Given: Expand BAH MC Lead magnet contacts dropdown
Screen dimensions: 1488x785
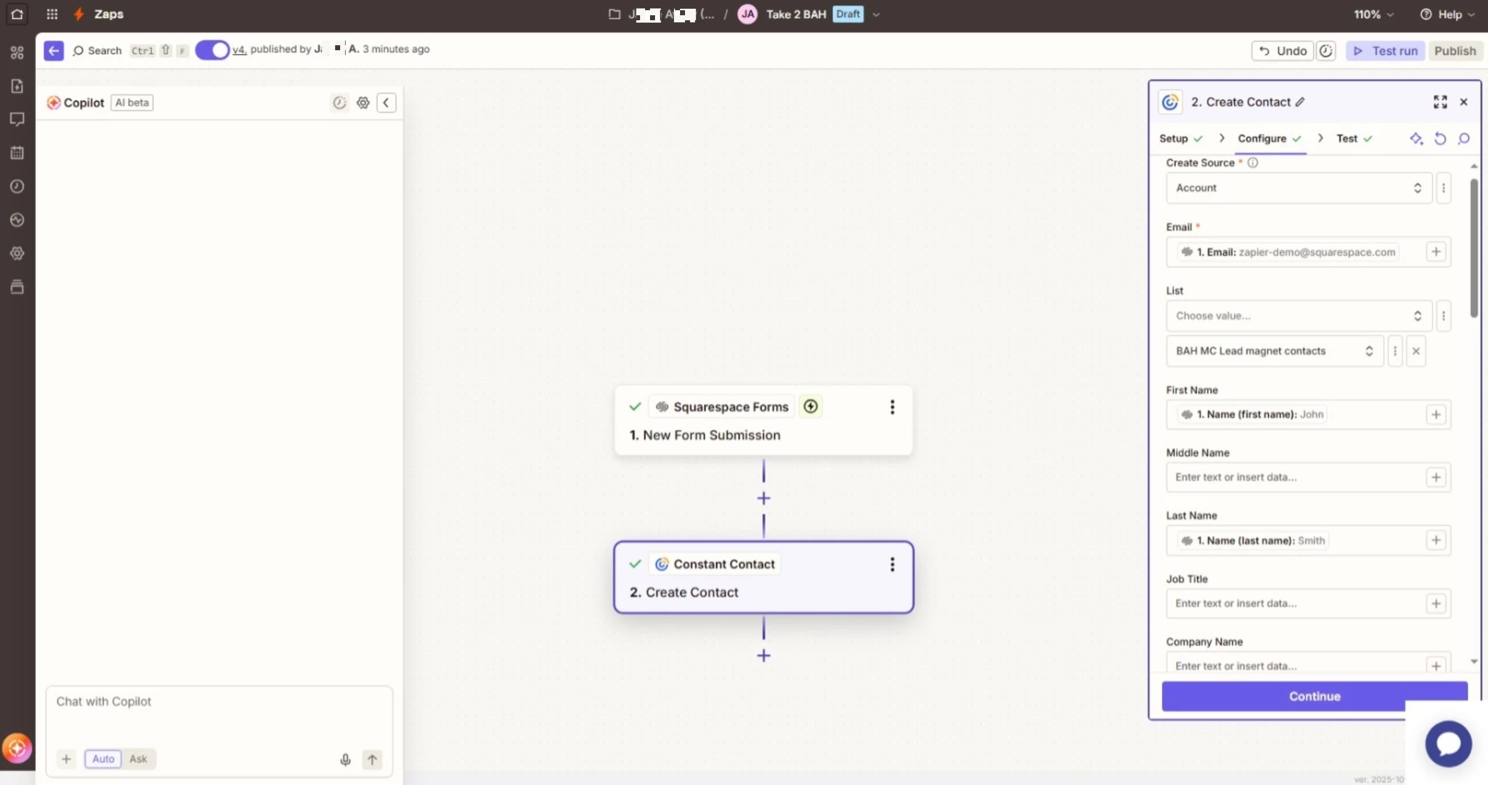Looking at the screenshot, I should (x=1273, y=351).
